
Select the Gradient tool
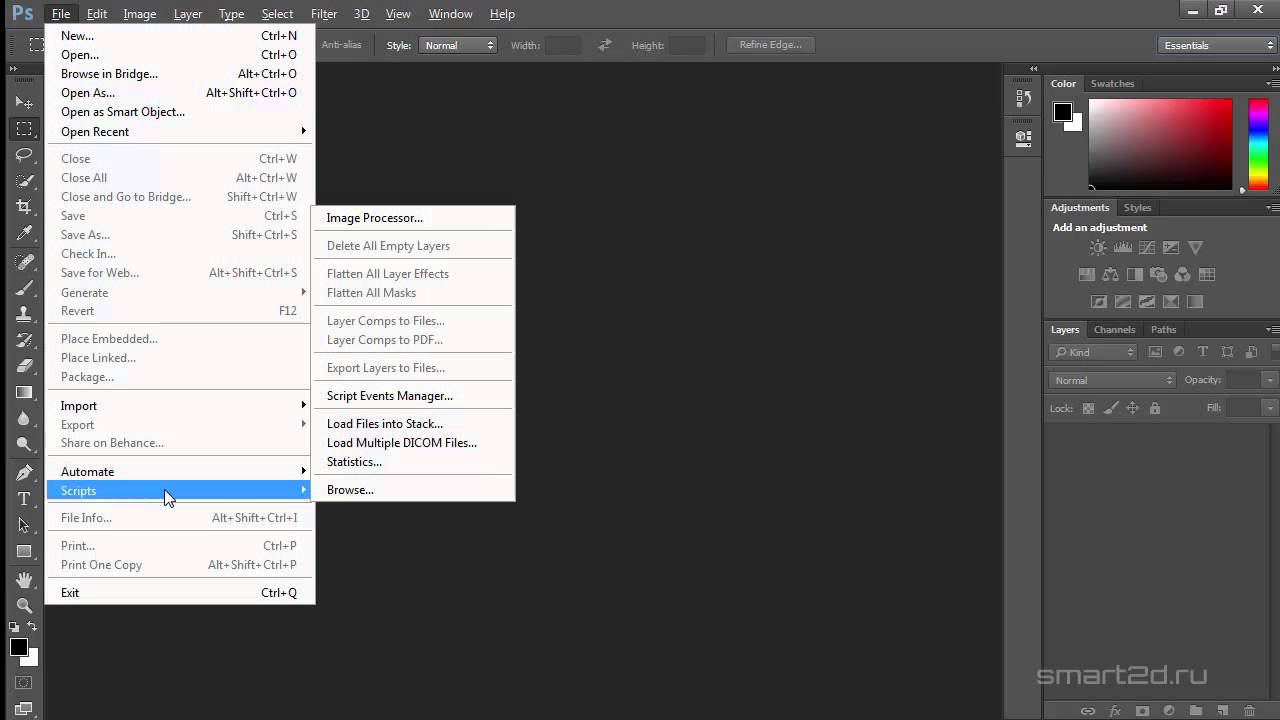coord(24,392)
